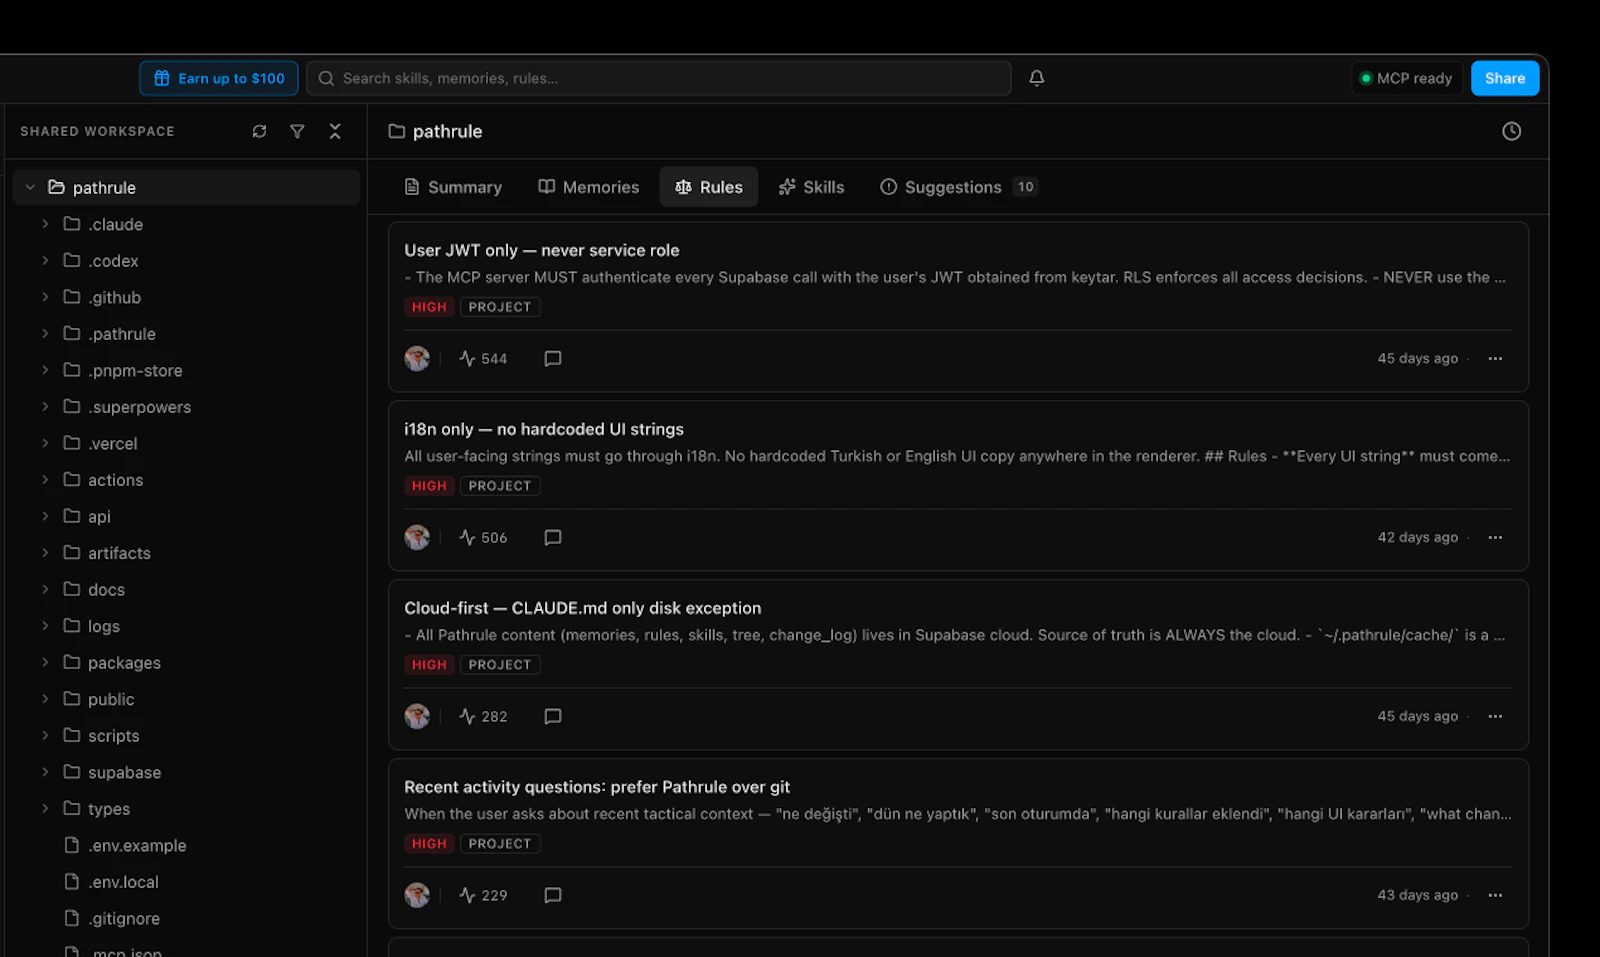Focus the search skills, memories, rules field
The width and height of the screenshot is (1600, 957).
click(659, 78)
